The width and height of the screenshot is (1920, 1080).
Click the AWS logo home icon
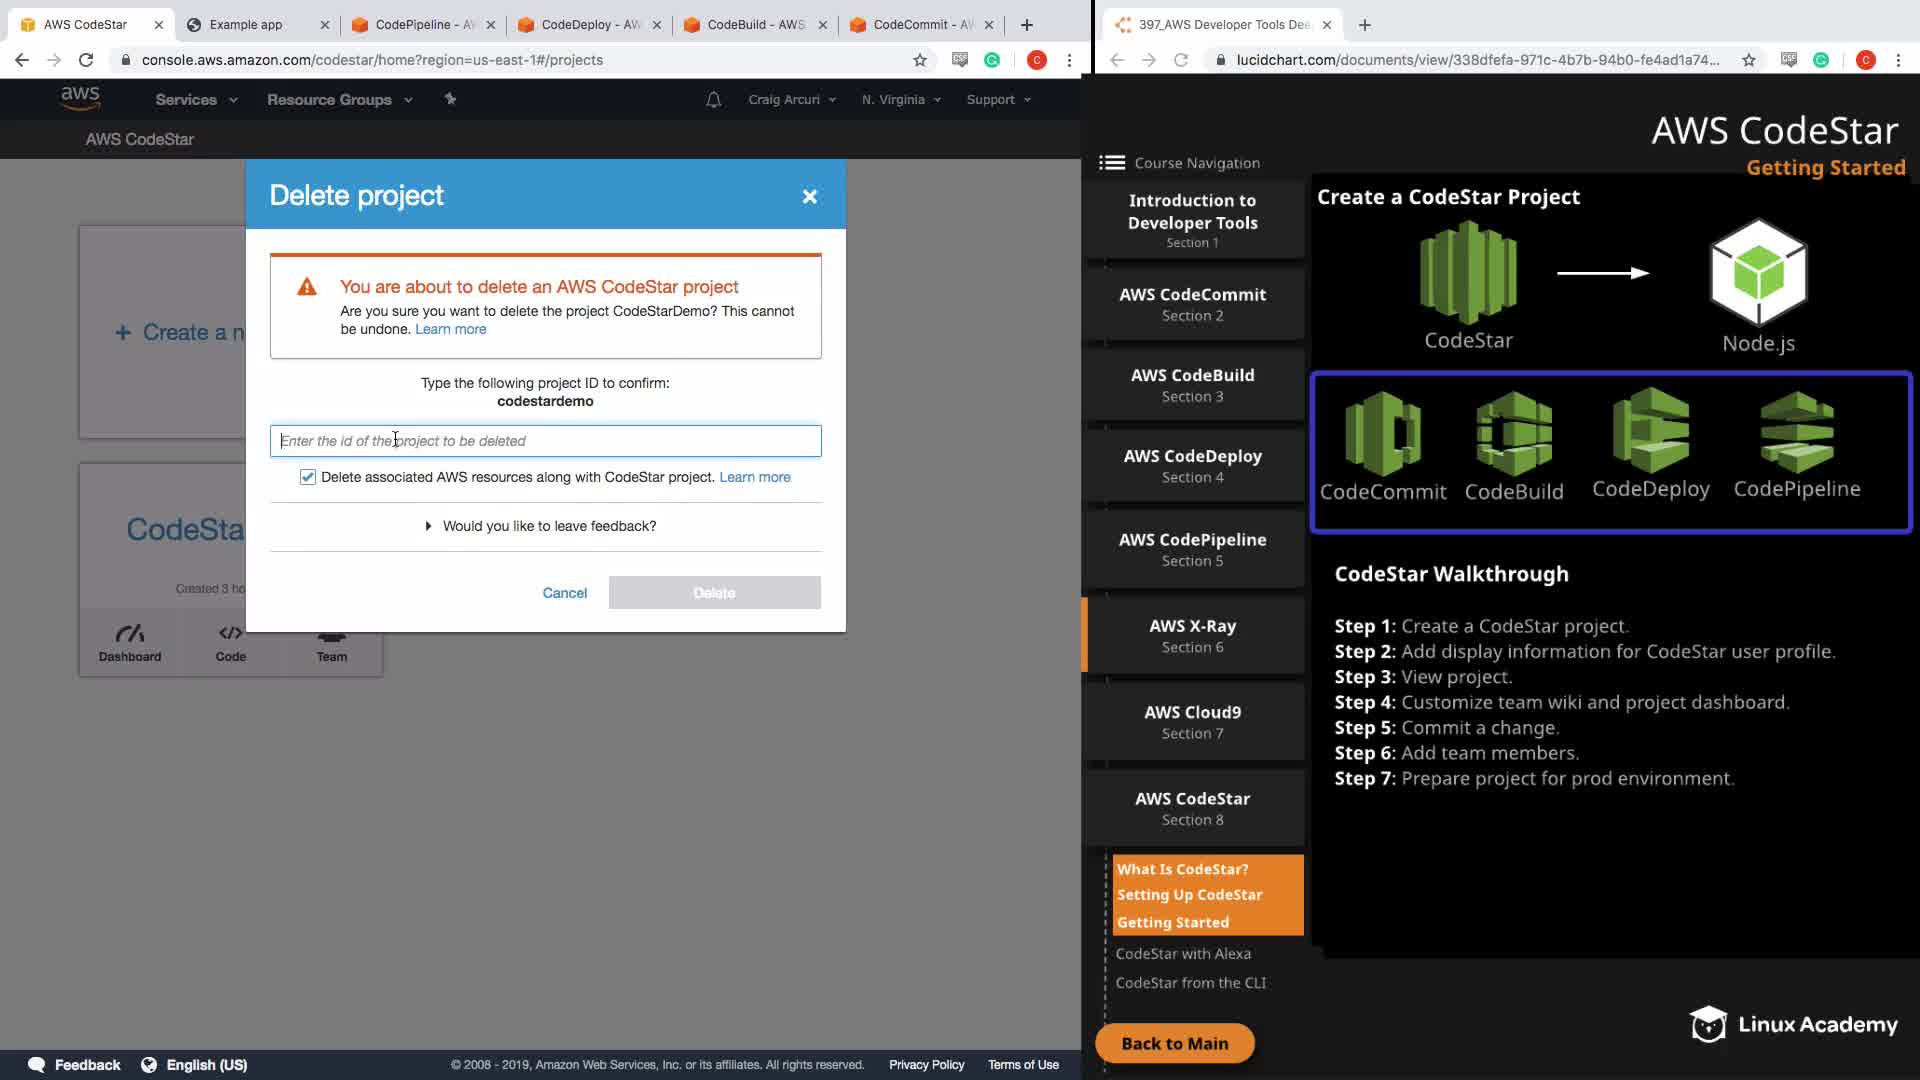click(x=80, y=98)
